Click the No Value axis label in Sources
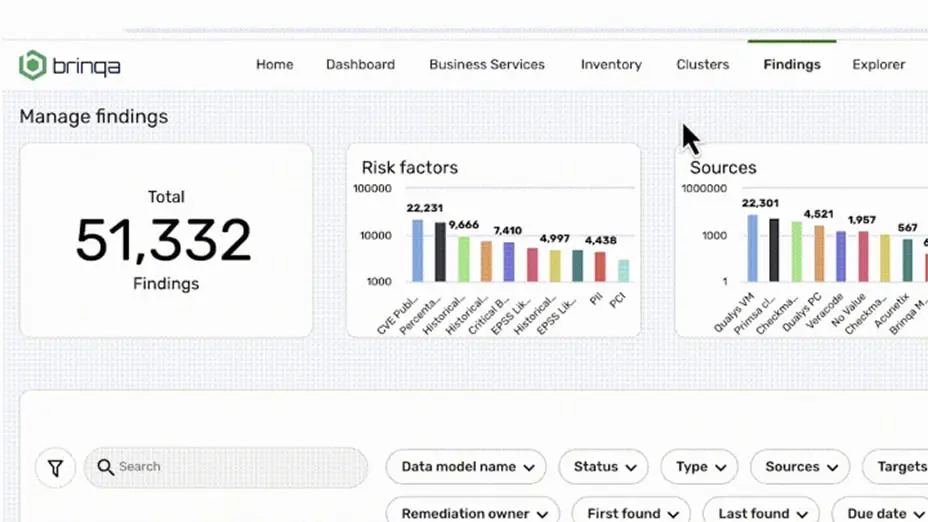 click(849, 309)
